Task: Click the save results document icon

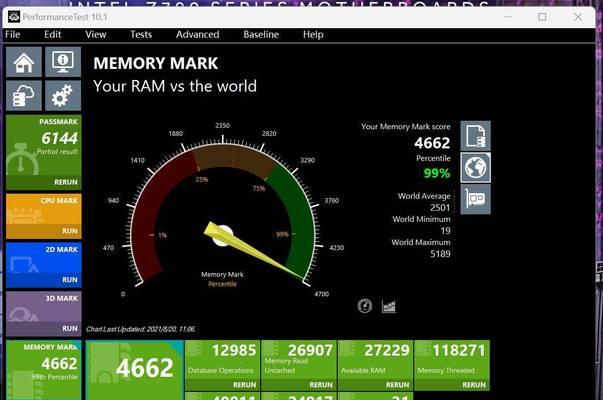Action: [475, 136]
